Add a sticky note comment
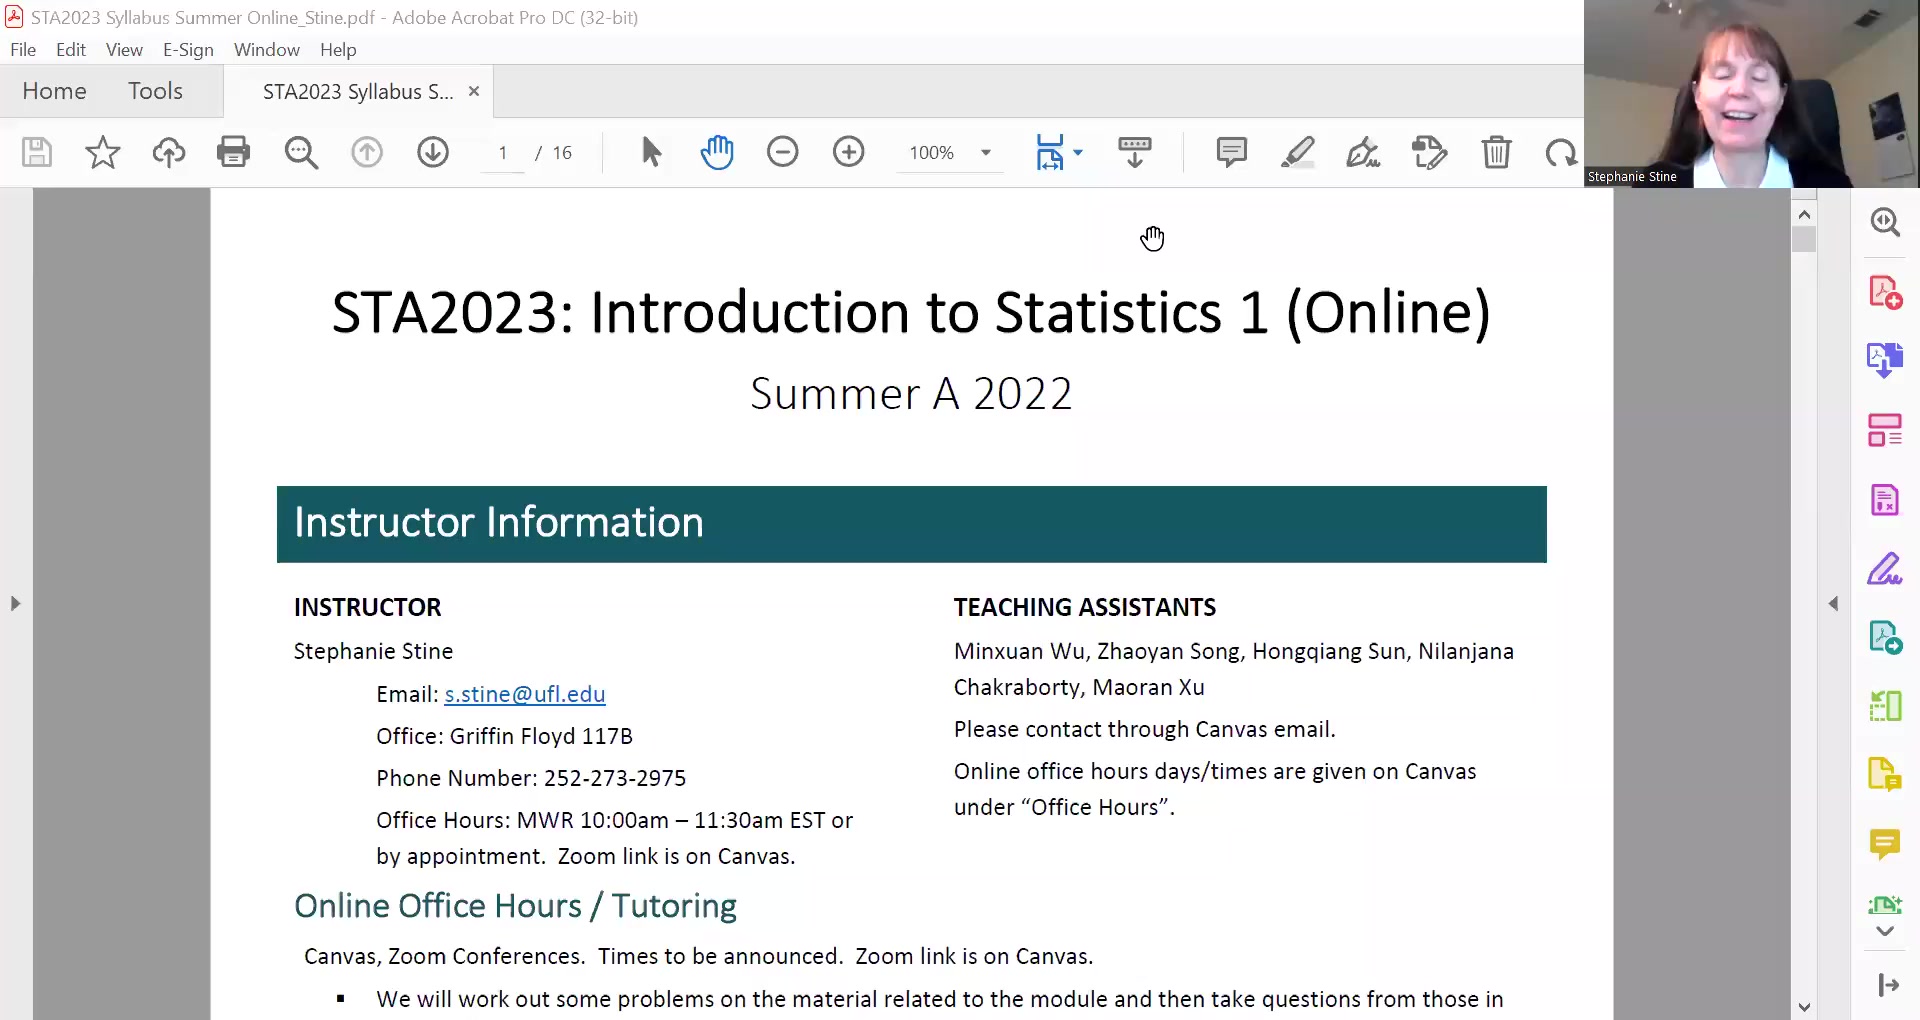1920x1020 pixels. tap(1231, 152)
